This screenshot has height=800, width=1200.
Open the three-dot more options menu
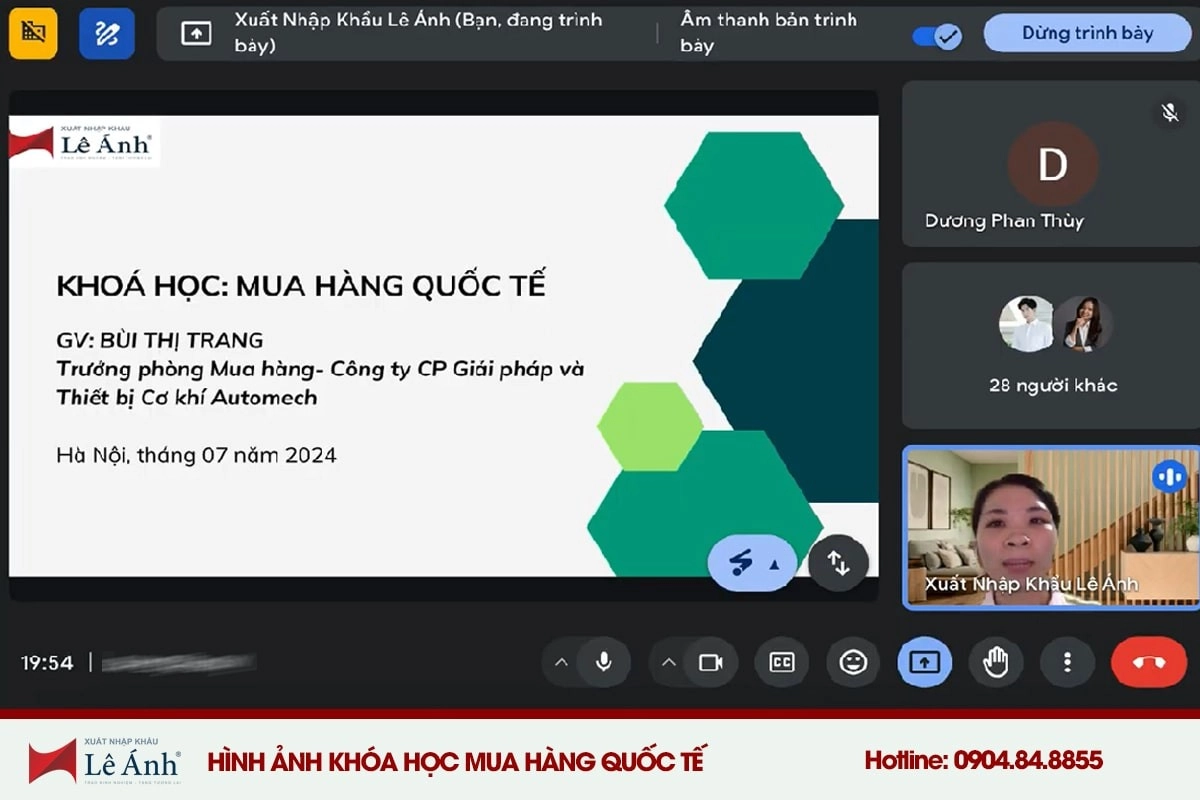[1067, 662]
